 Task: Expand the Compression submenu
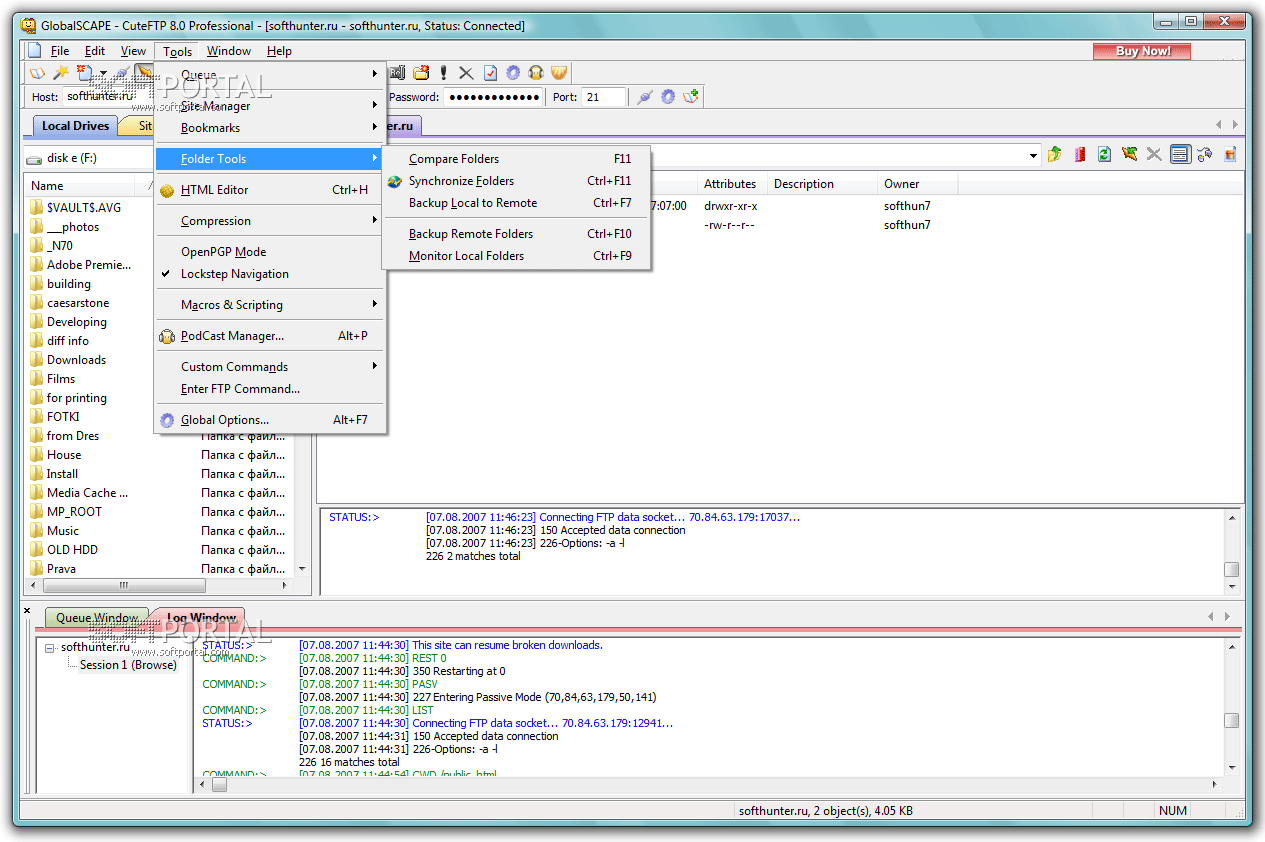point(270,221)
